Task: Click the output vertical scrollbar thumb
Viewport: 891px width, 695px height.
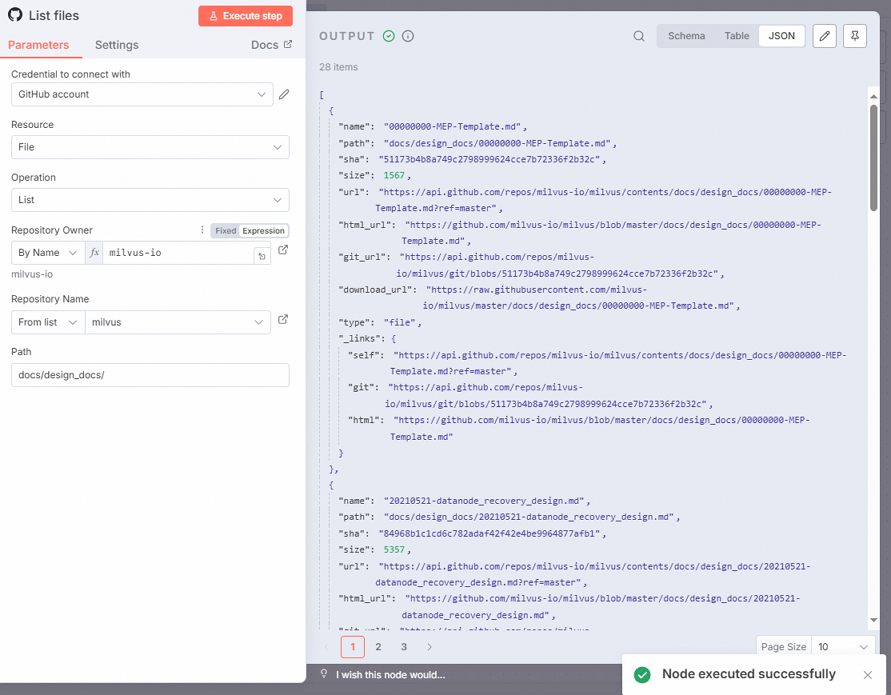Action: [873, 157]
